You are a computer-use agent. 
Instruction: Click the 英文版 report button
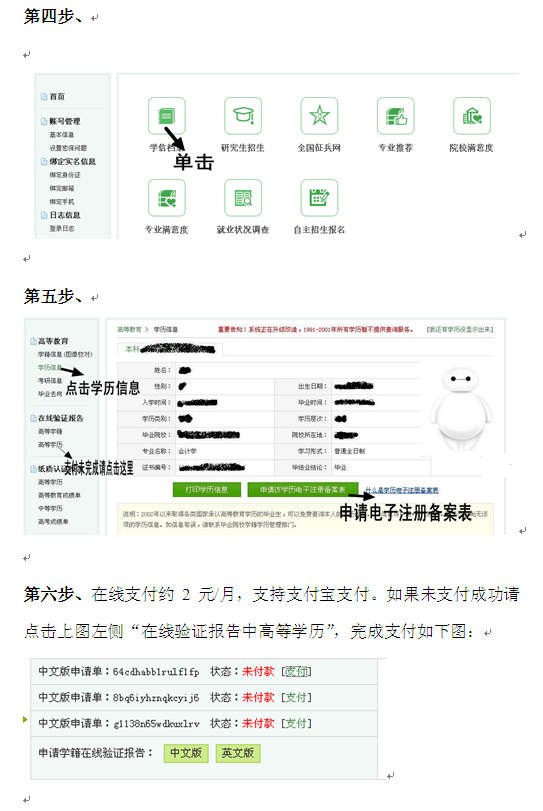[238, 753]
